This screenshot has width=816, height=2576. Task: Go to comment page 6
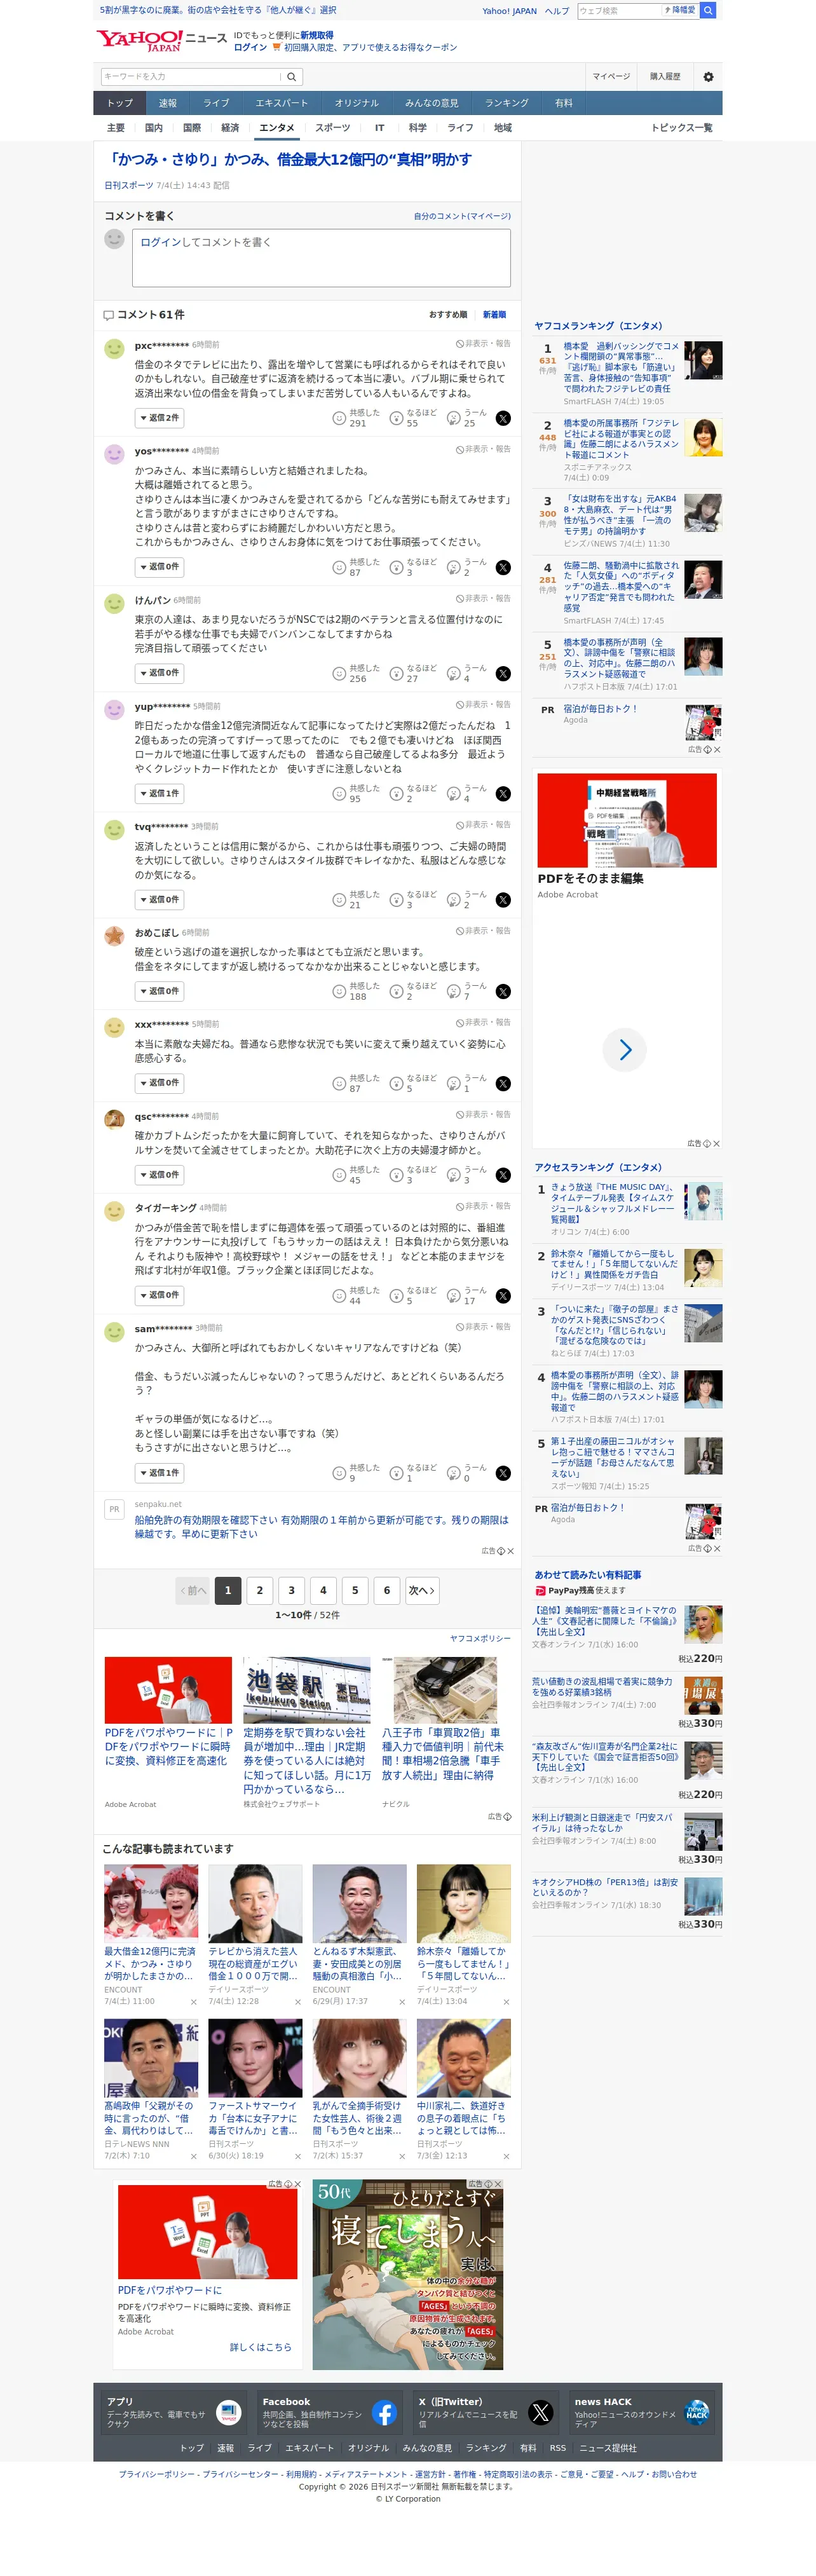coord(387,1591)
